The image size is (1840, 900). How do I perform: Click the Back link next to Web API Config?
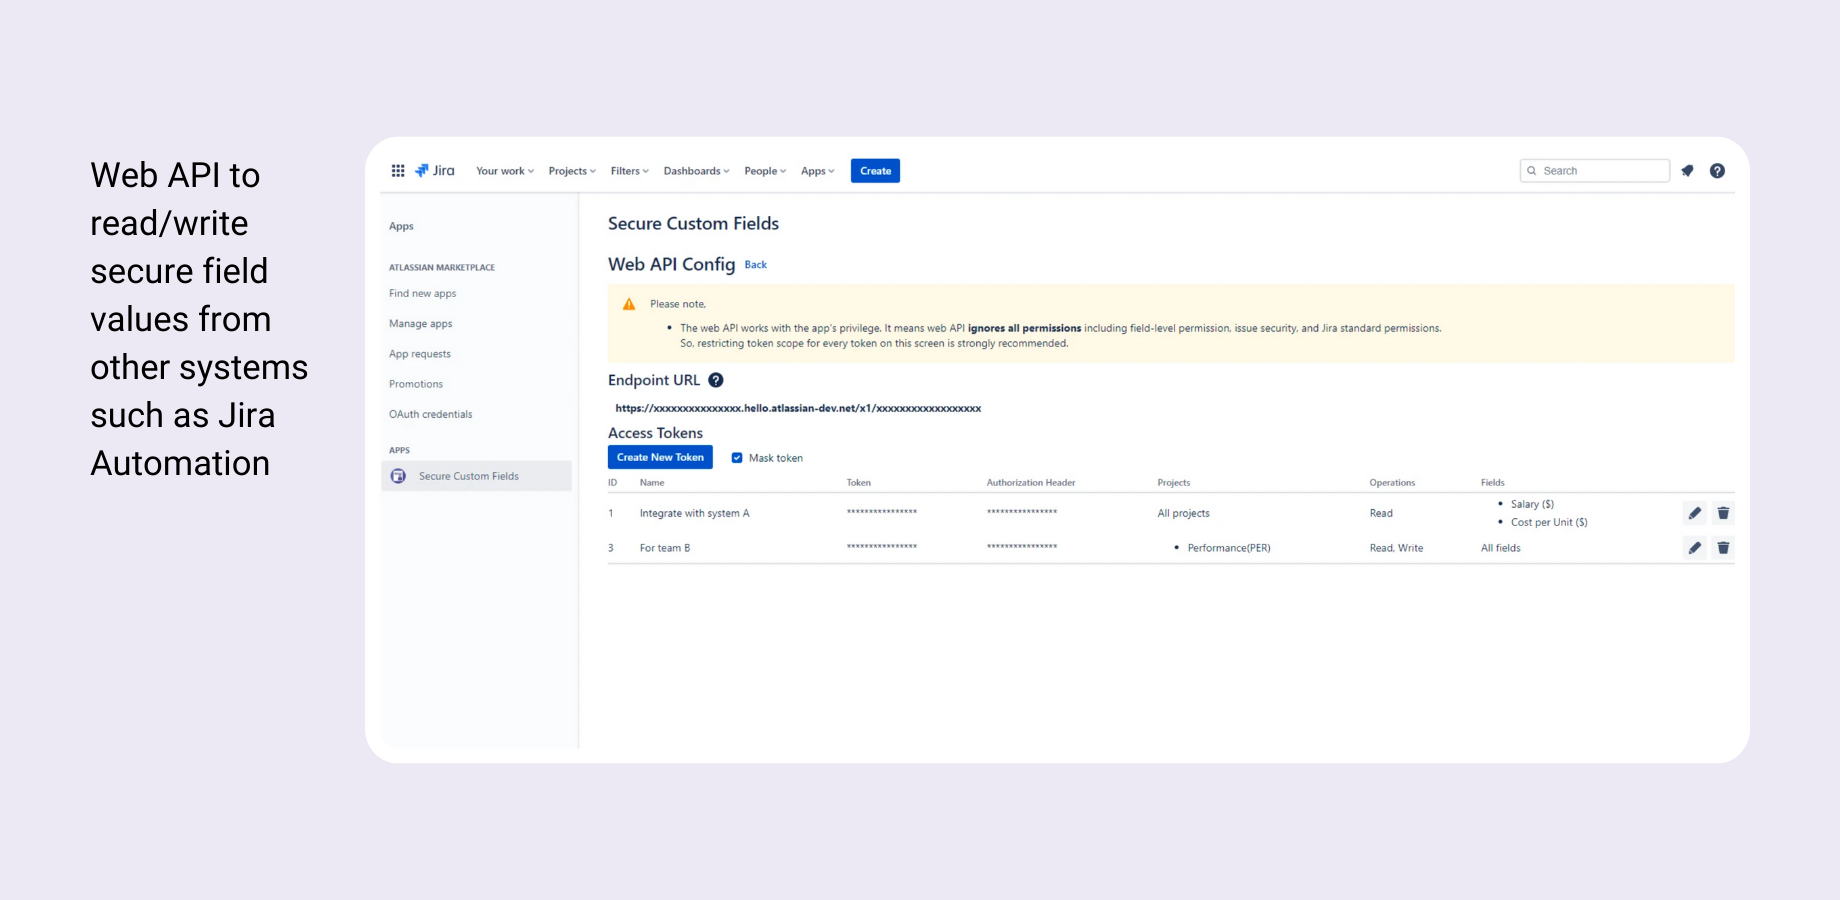755,264
